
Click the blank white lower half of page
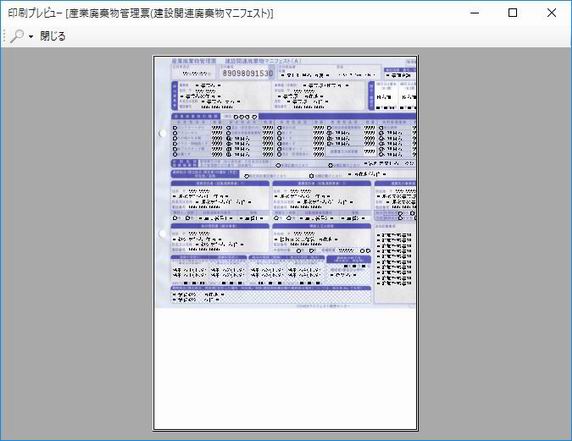pyautogui.click(x=285, y=368)
